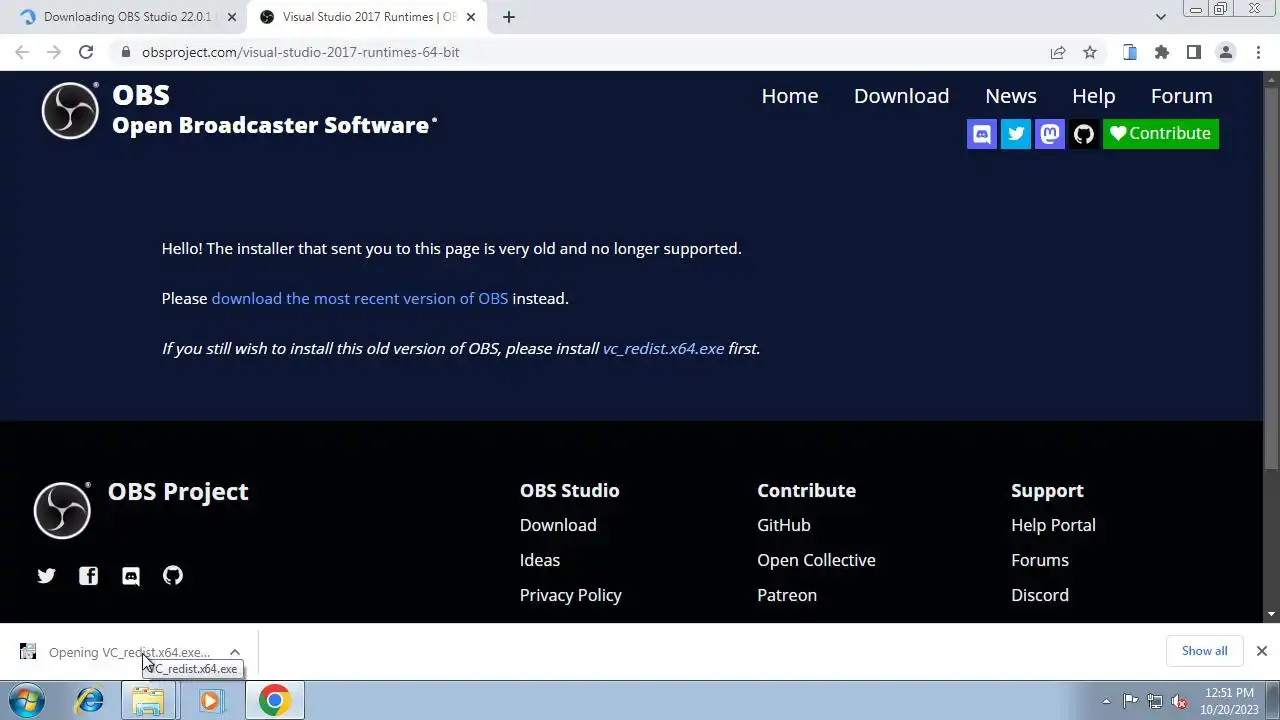Screen dimensions: 1280x720
Task: Open File Explorer from taskbar
Action: (148, 701)
